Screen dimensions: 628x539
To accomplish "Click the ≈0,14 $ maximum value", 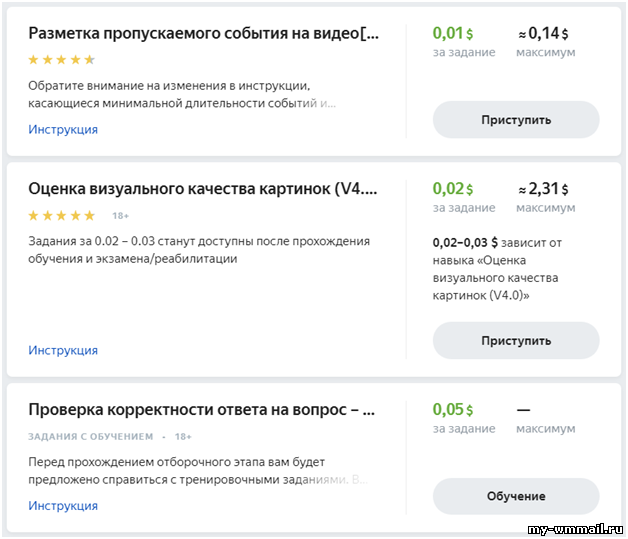I will [543, 33].
